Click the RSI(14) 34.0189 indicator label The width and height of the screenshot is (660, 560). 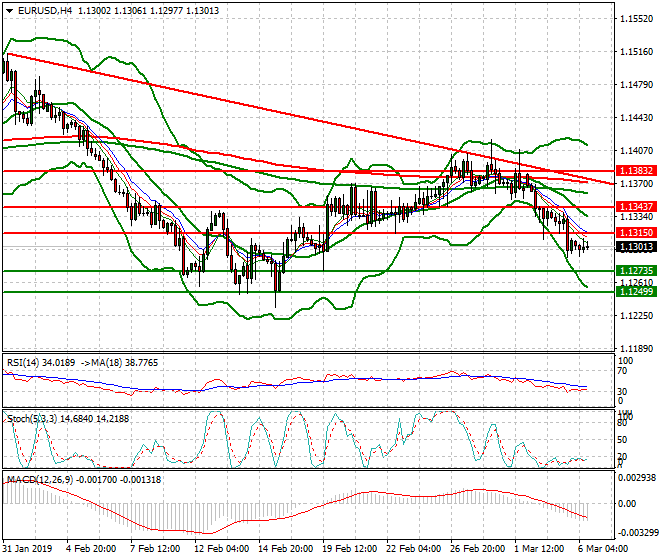(41, 363)
